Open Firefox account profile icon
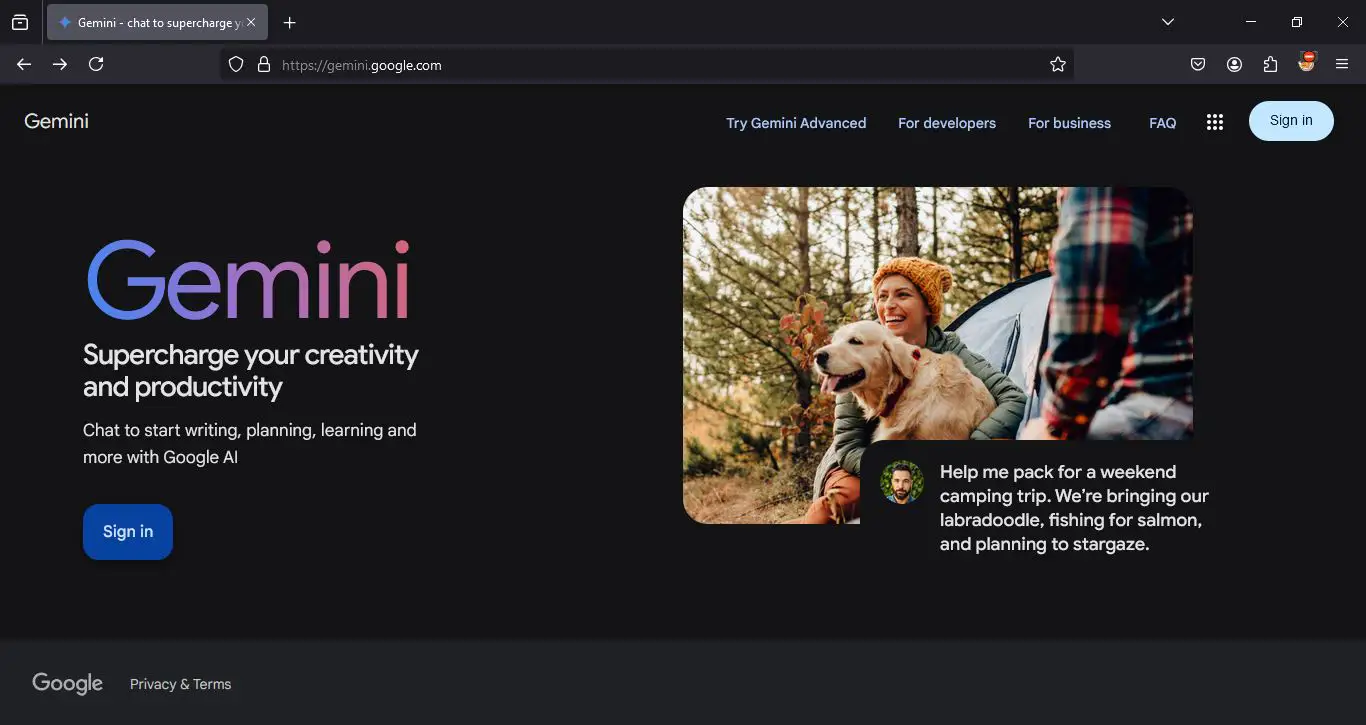The width and height of the screenshot is (1366, 725). coord(1234,64)
